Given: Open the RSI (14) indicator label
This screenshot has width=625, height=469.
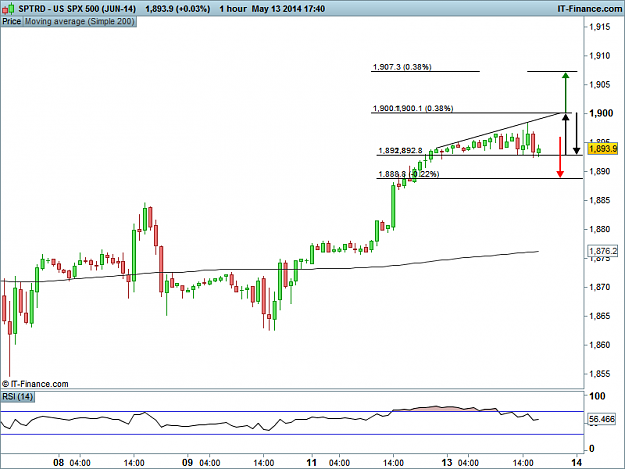Looking at the screenshot, I should pyautogui.click(x=18, y=397).
